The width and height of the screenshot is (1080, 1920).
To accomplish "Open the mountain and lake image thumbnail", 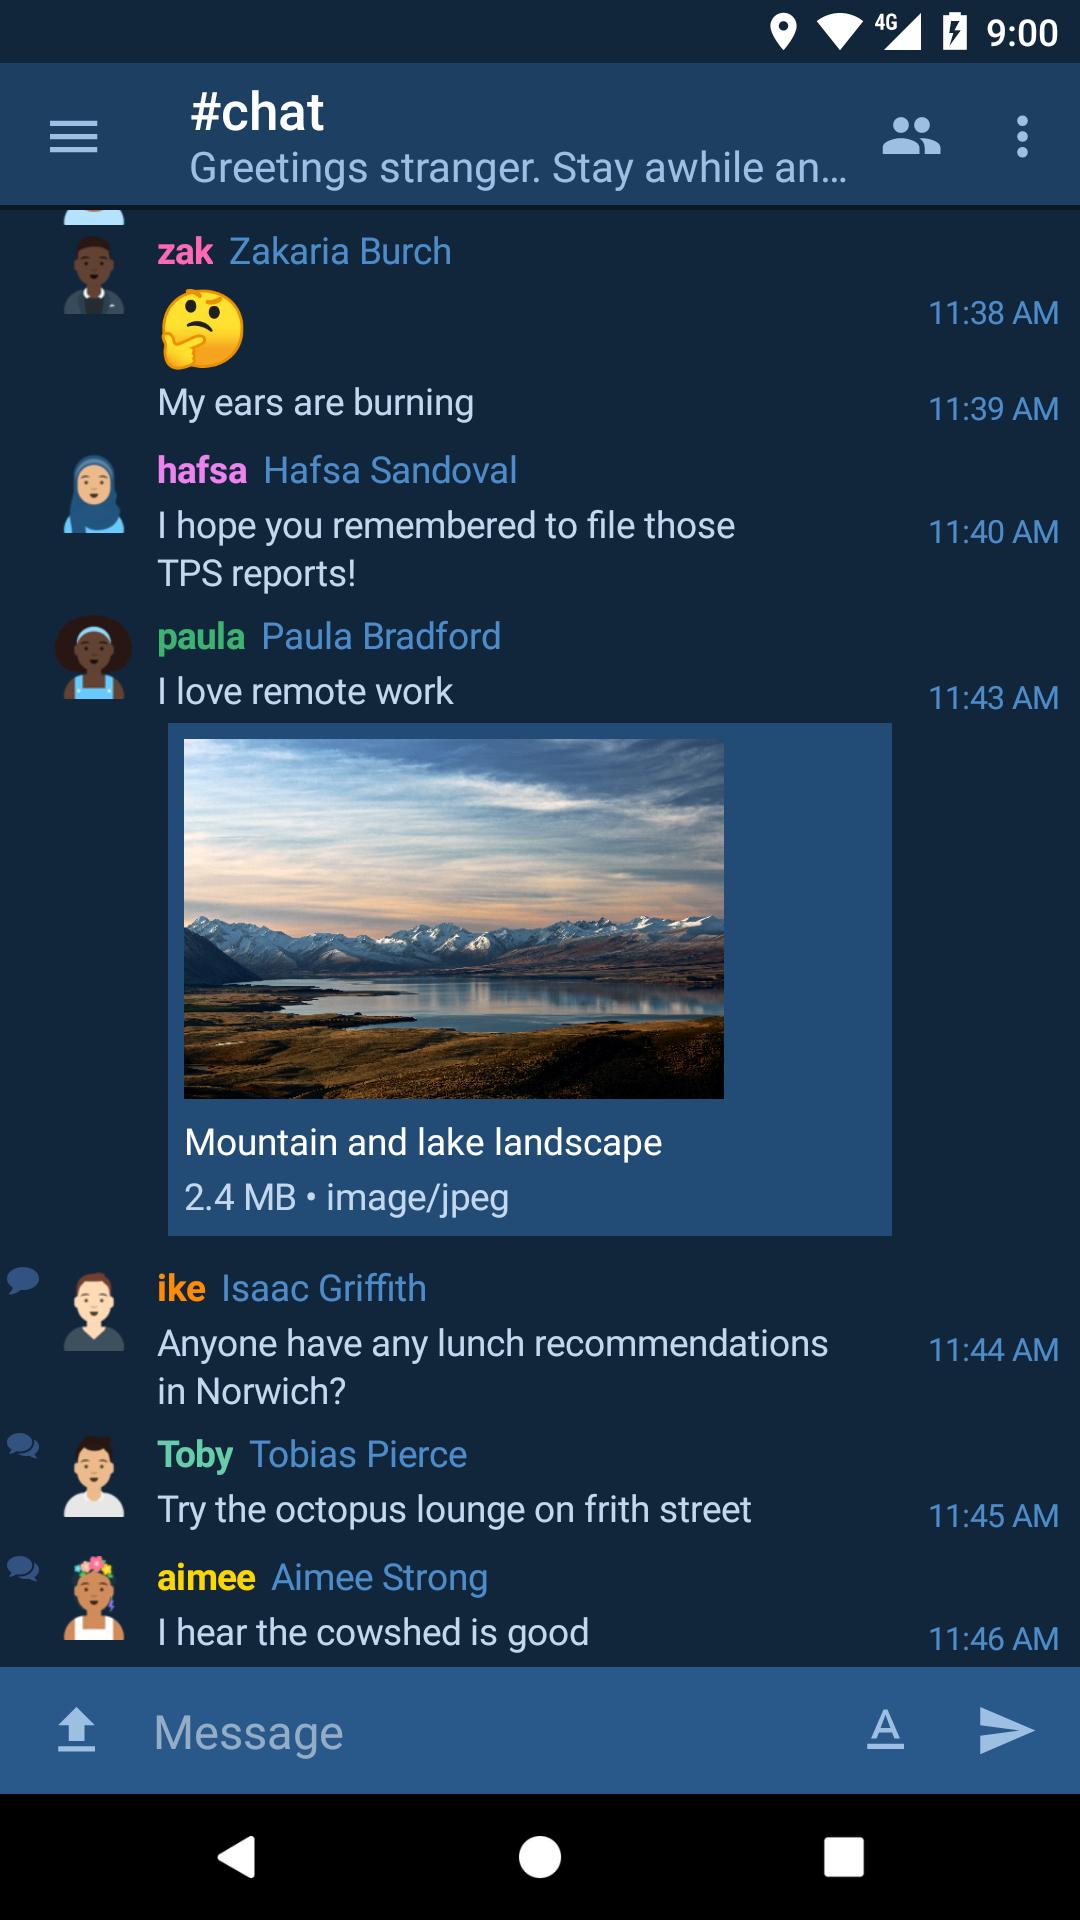I will point(454,919).
